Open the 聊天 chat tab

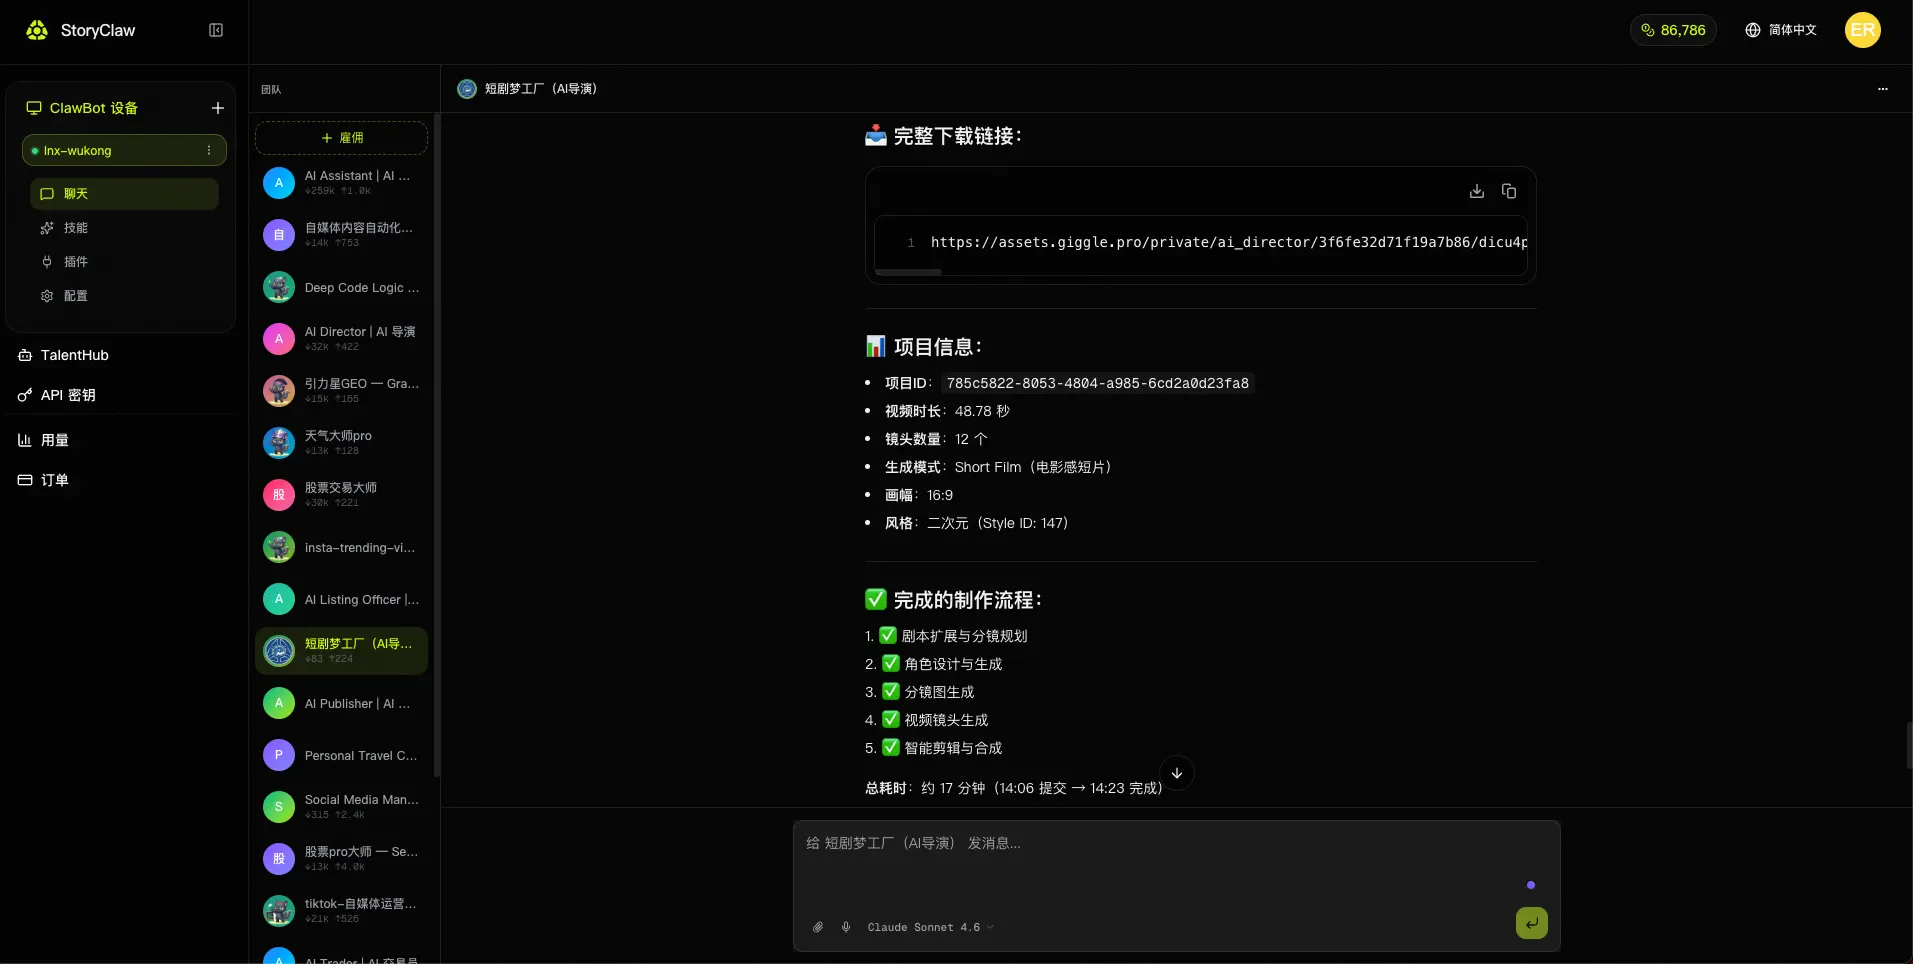(x=124, y=194)
